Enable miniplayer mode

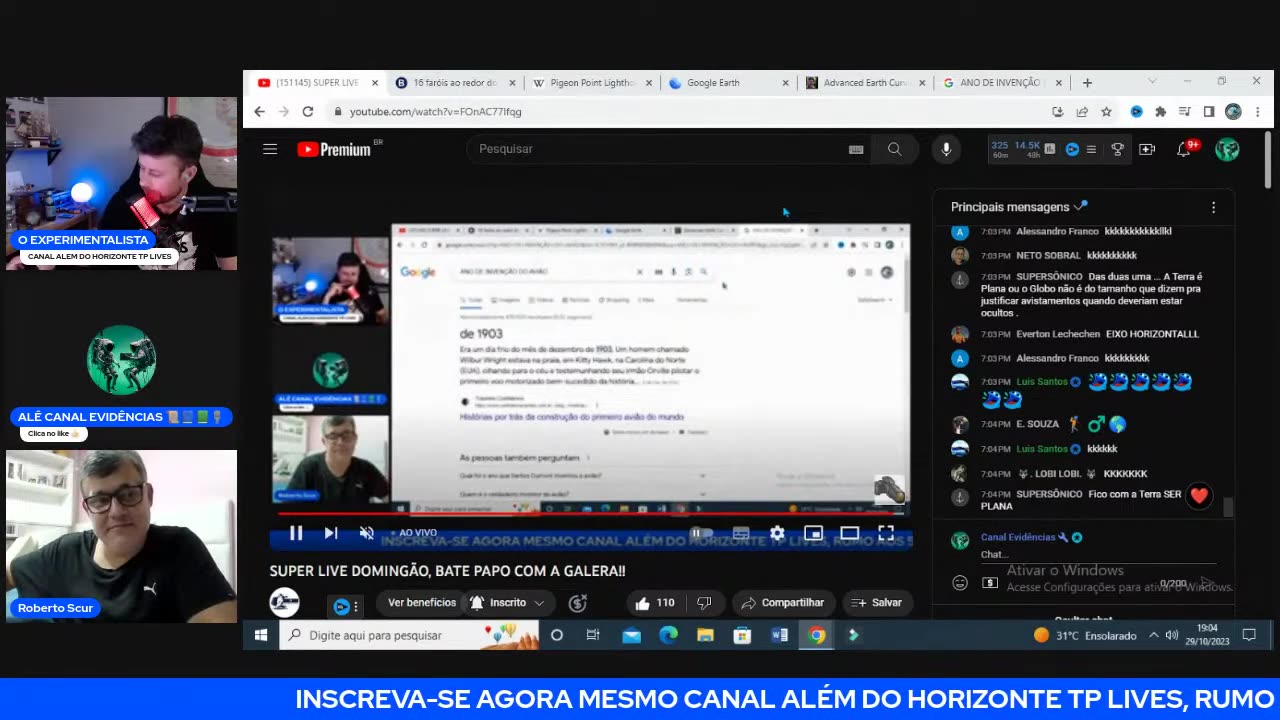813,533
